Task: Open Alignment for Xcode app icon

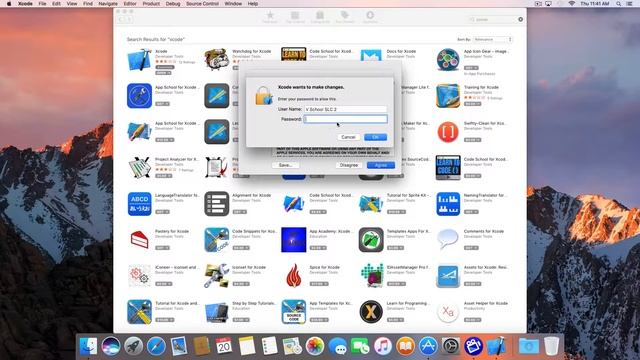Action: pyautogui.click(x=216, y=204)
